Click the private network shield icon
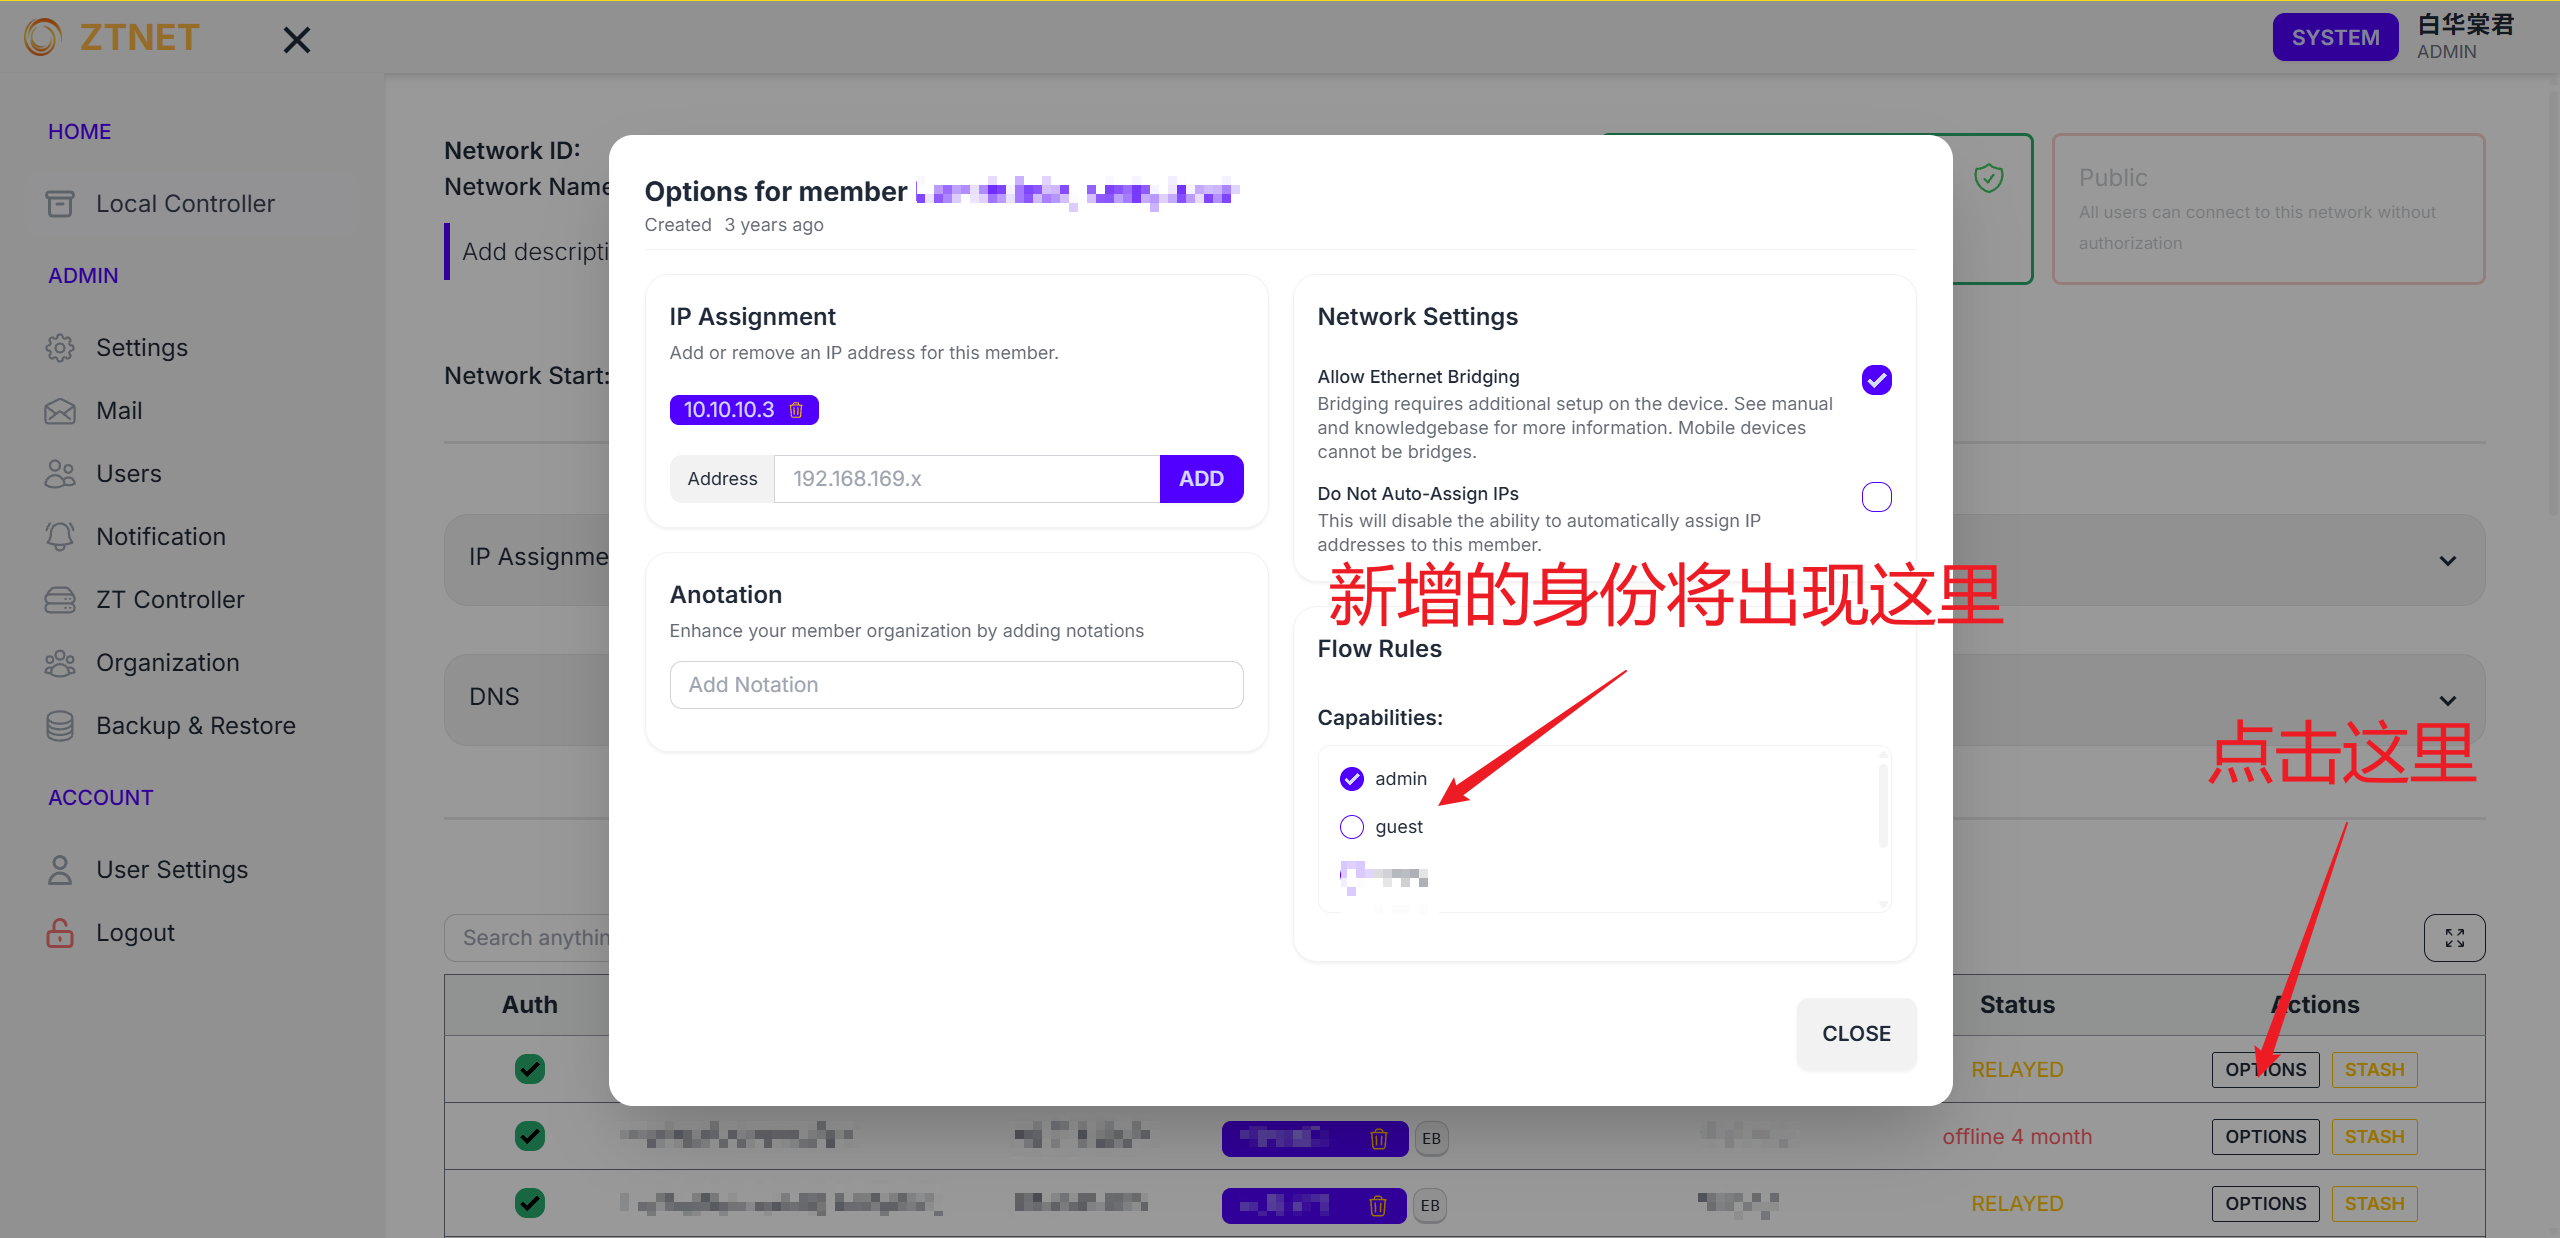Viewport: 2560px width, 1238px height. pyautogui.click(x=1989, y=179)
